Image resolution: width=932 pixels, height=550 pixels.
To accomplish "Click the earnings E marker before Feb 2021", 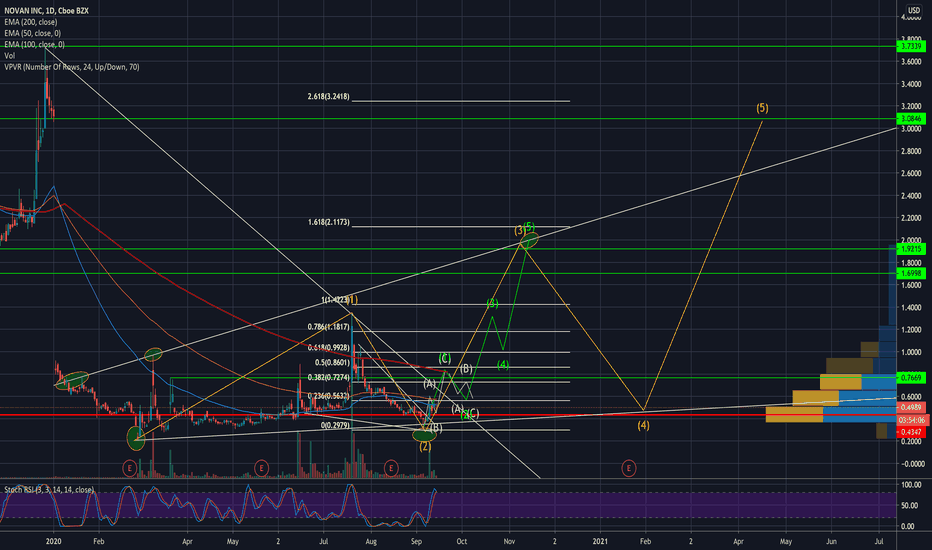I will point(629,469).
